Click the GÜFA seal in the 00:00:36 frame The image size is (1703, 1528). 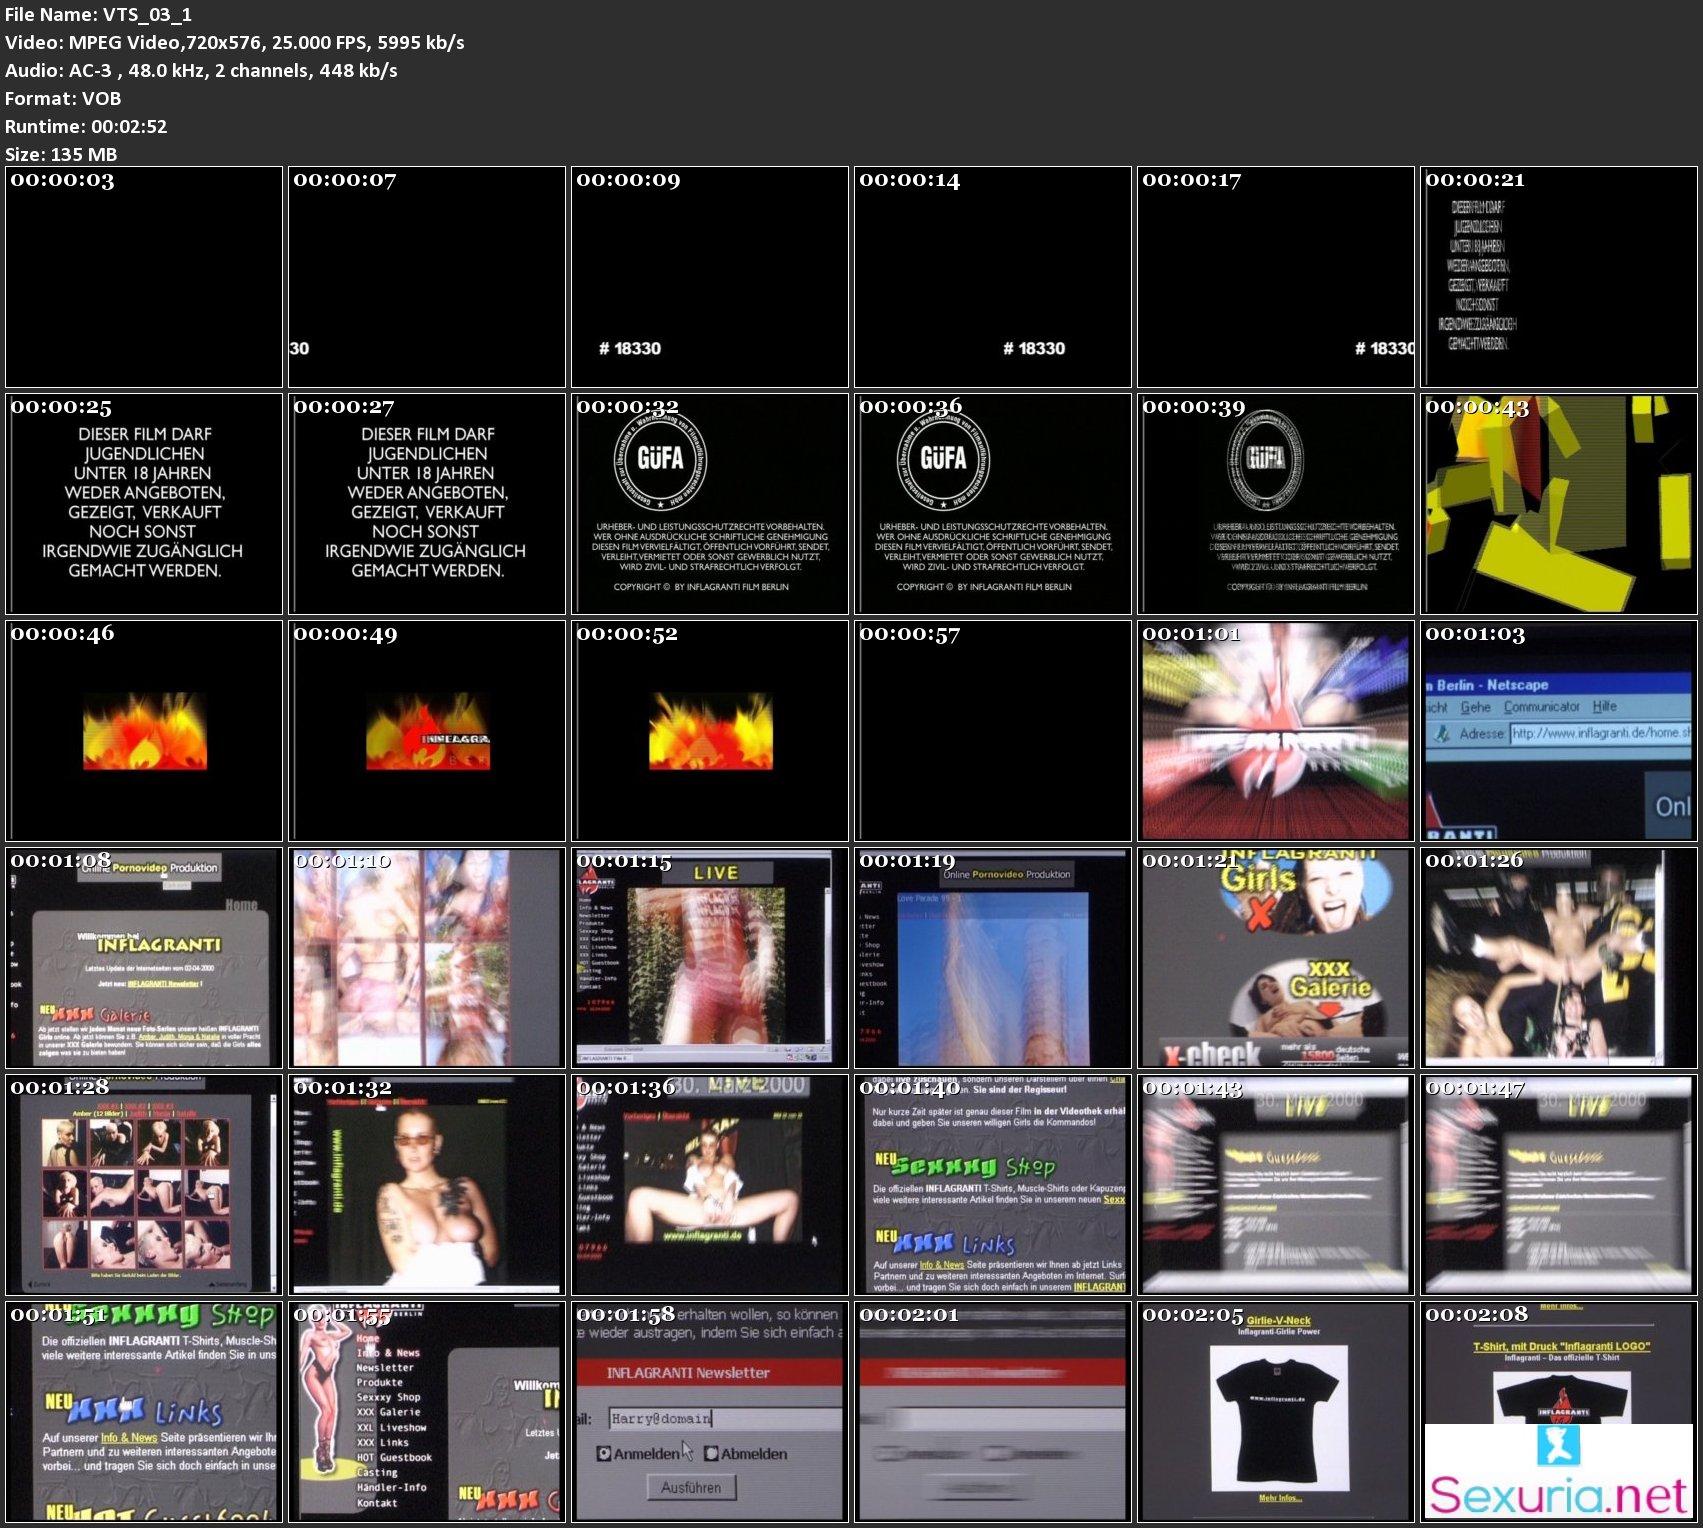pos(943,458)
